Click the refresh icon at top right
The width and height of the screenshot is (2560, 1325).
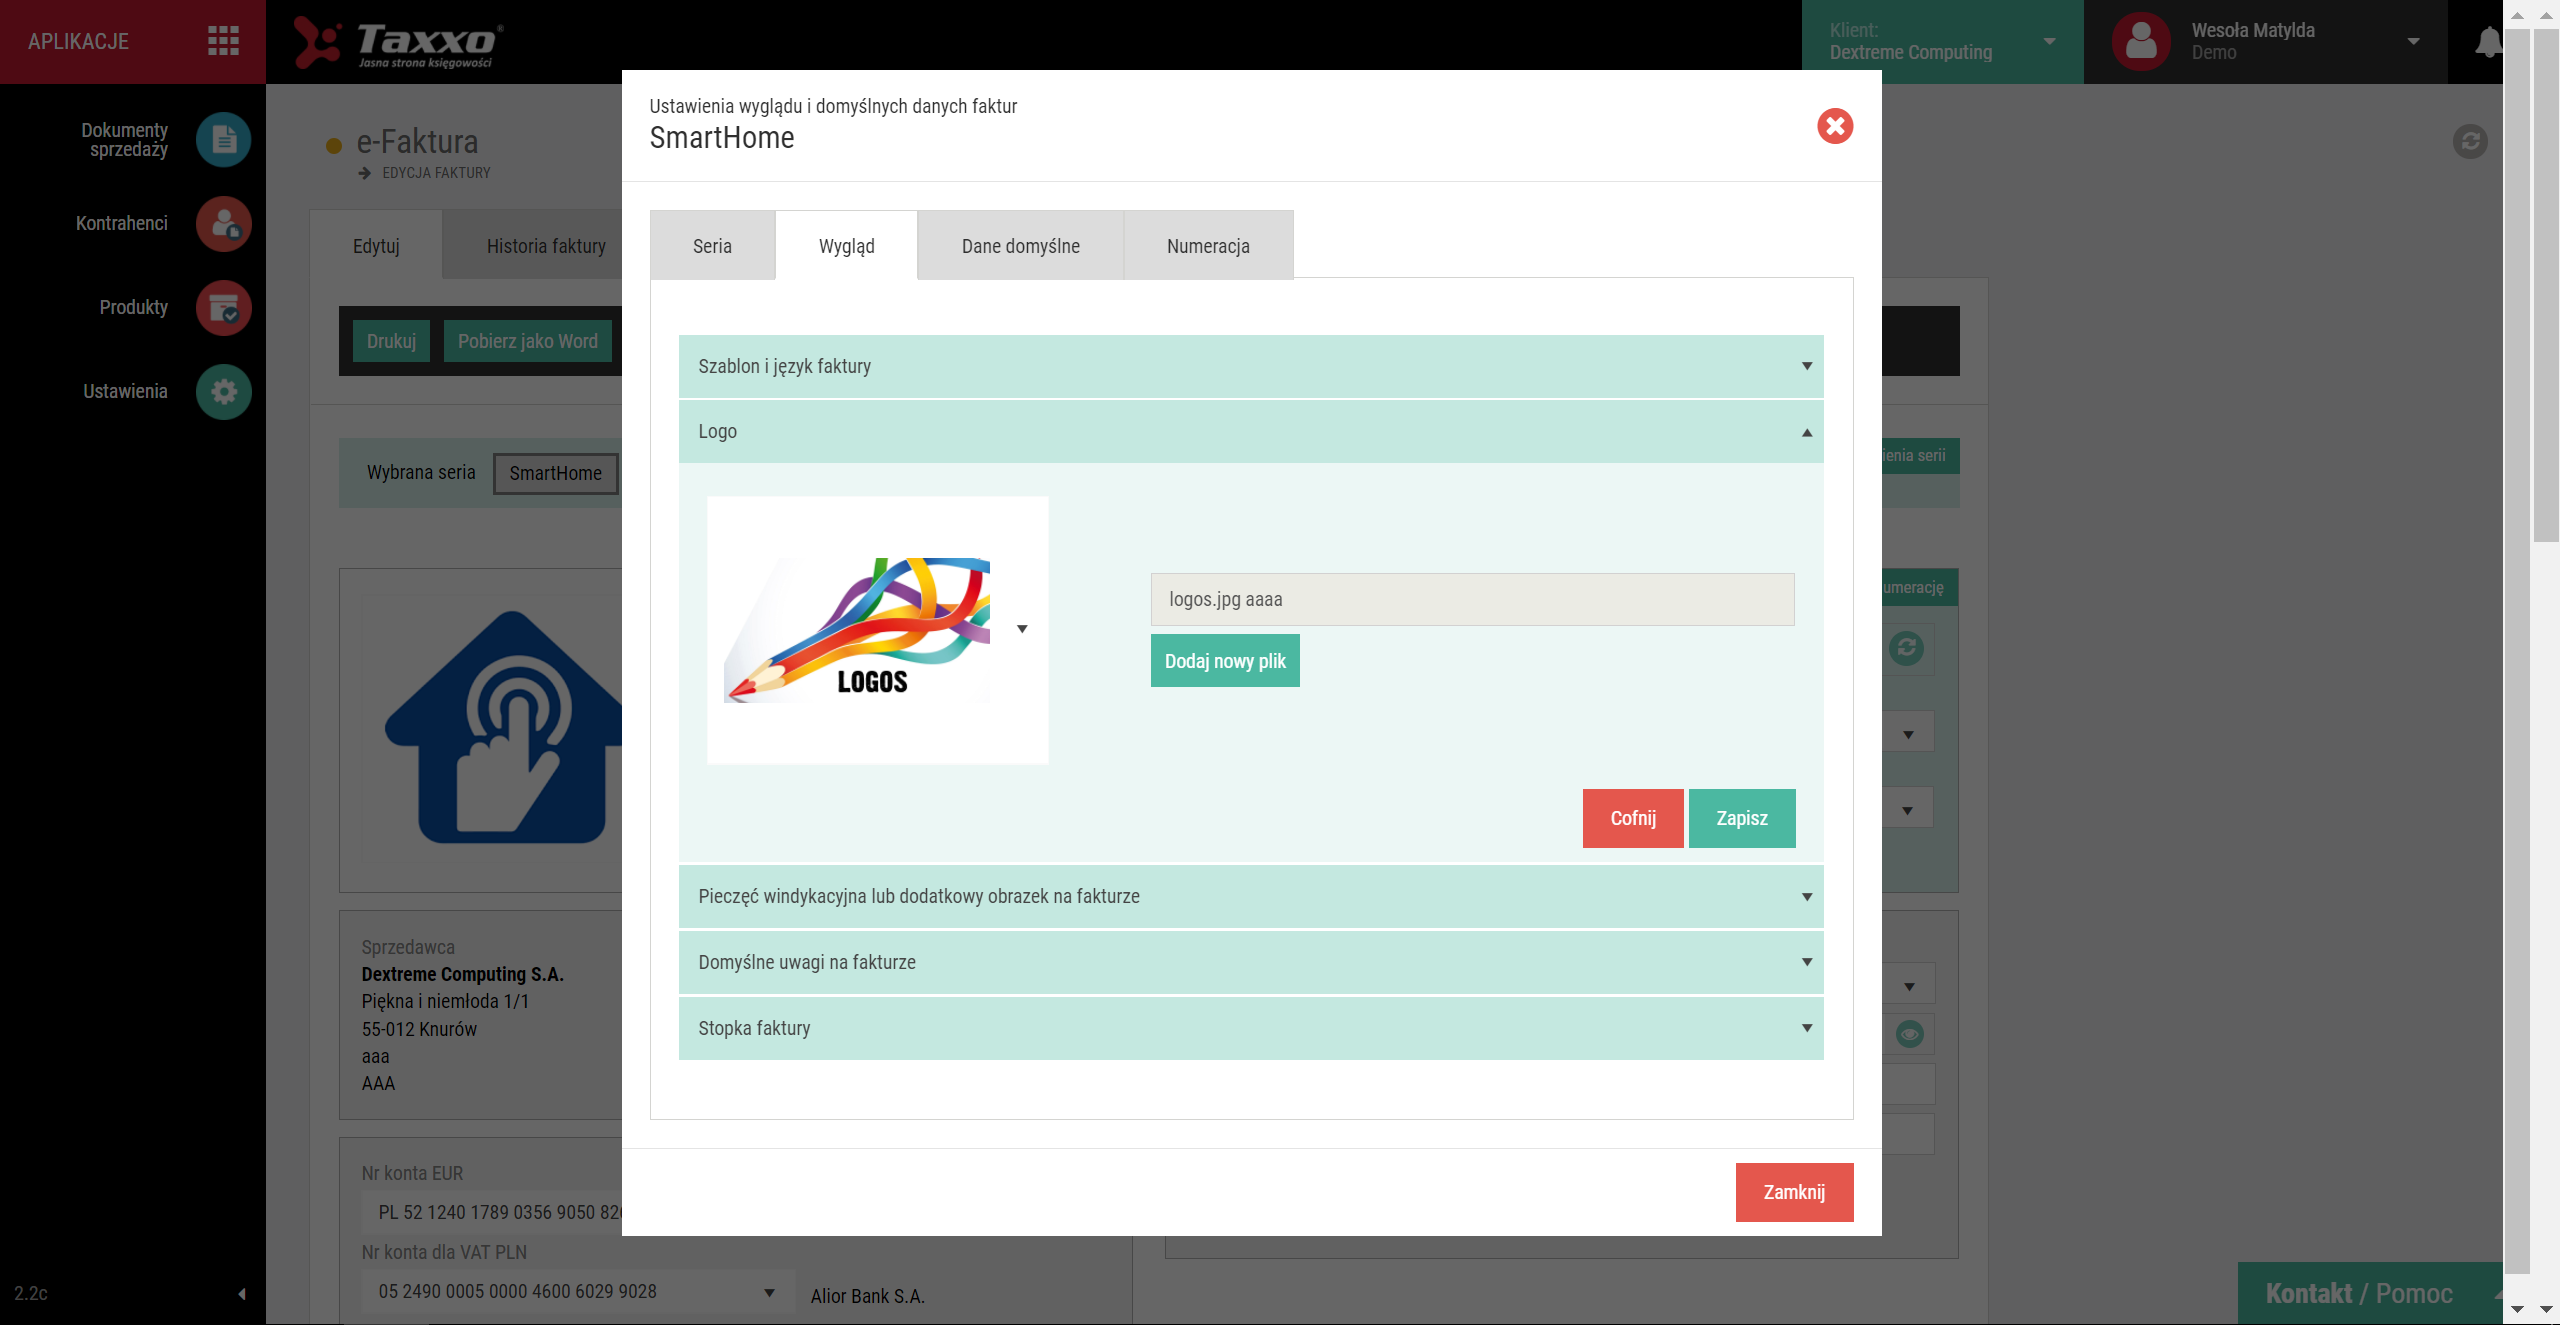tap(2470, 141)
